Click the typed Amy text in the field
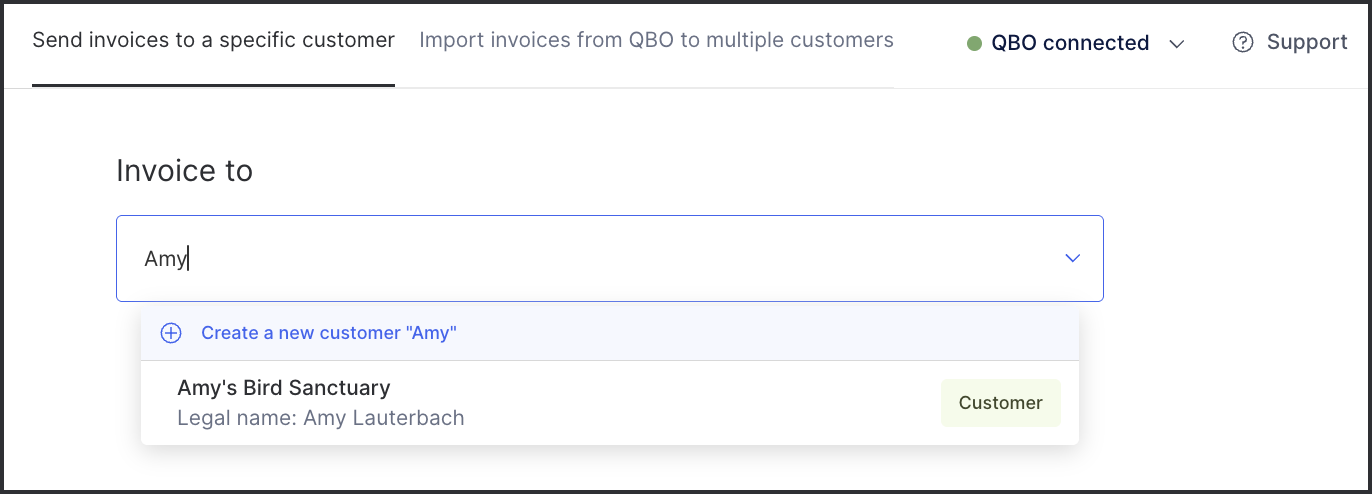The width and height of the screenshot is (1372, 494). [x=166, y=259]
